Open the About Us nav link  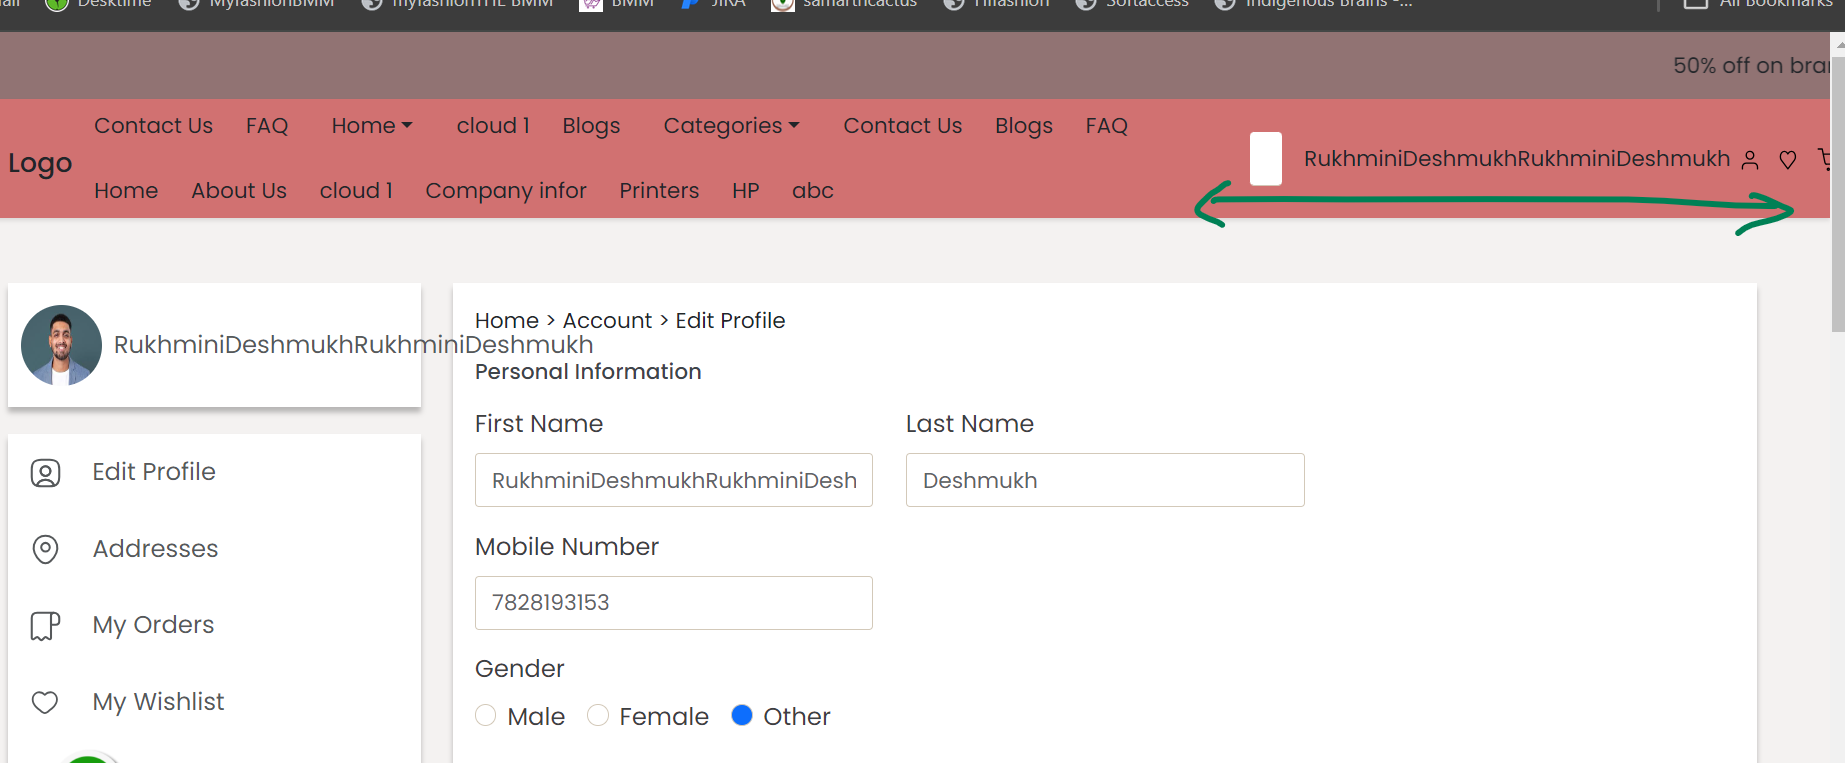[239, 191]
